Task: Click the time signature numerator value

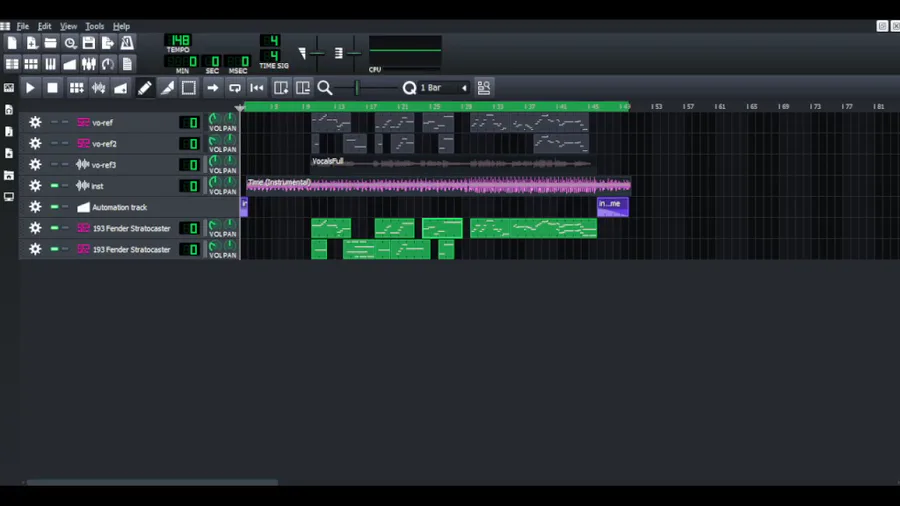Action: coord(270,40)
